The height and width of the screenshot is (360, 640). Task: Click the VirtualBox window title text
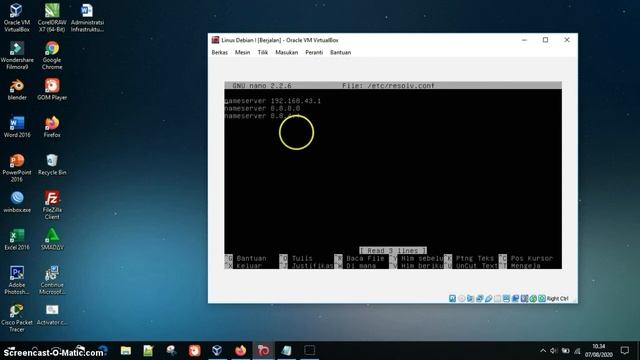click(x=280, y=40)
